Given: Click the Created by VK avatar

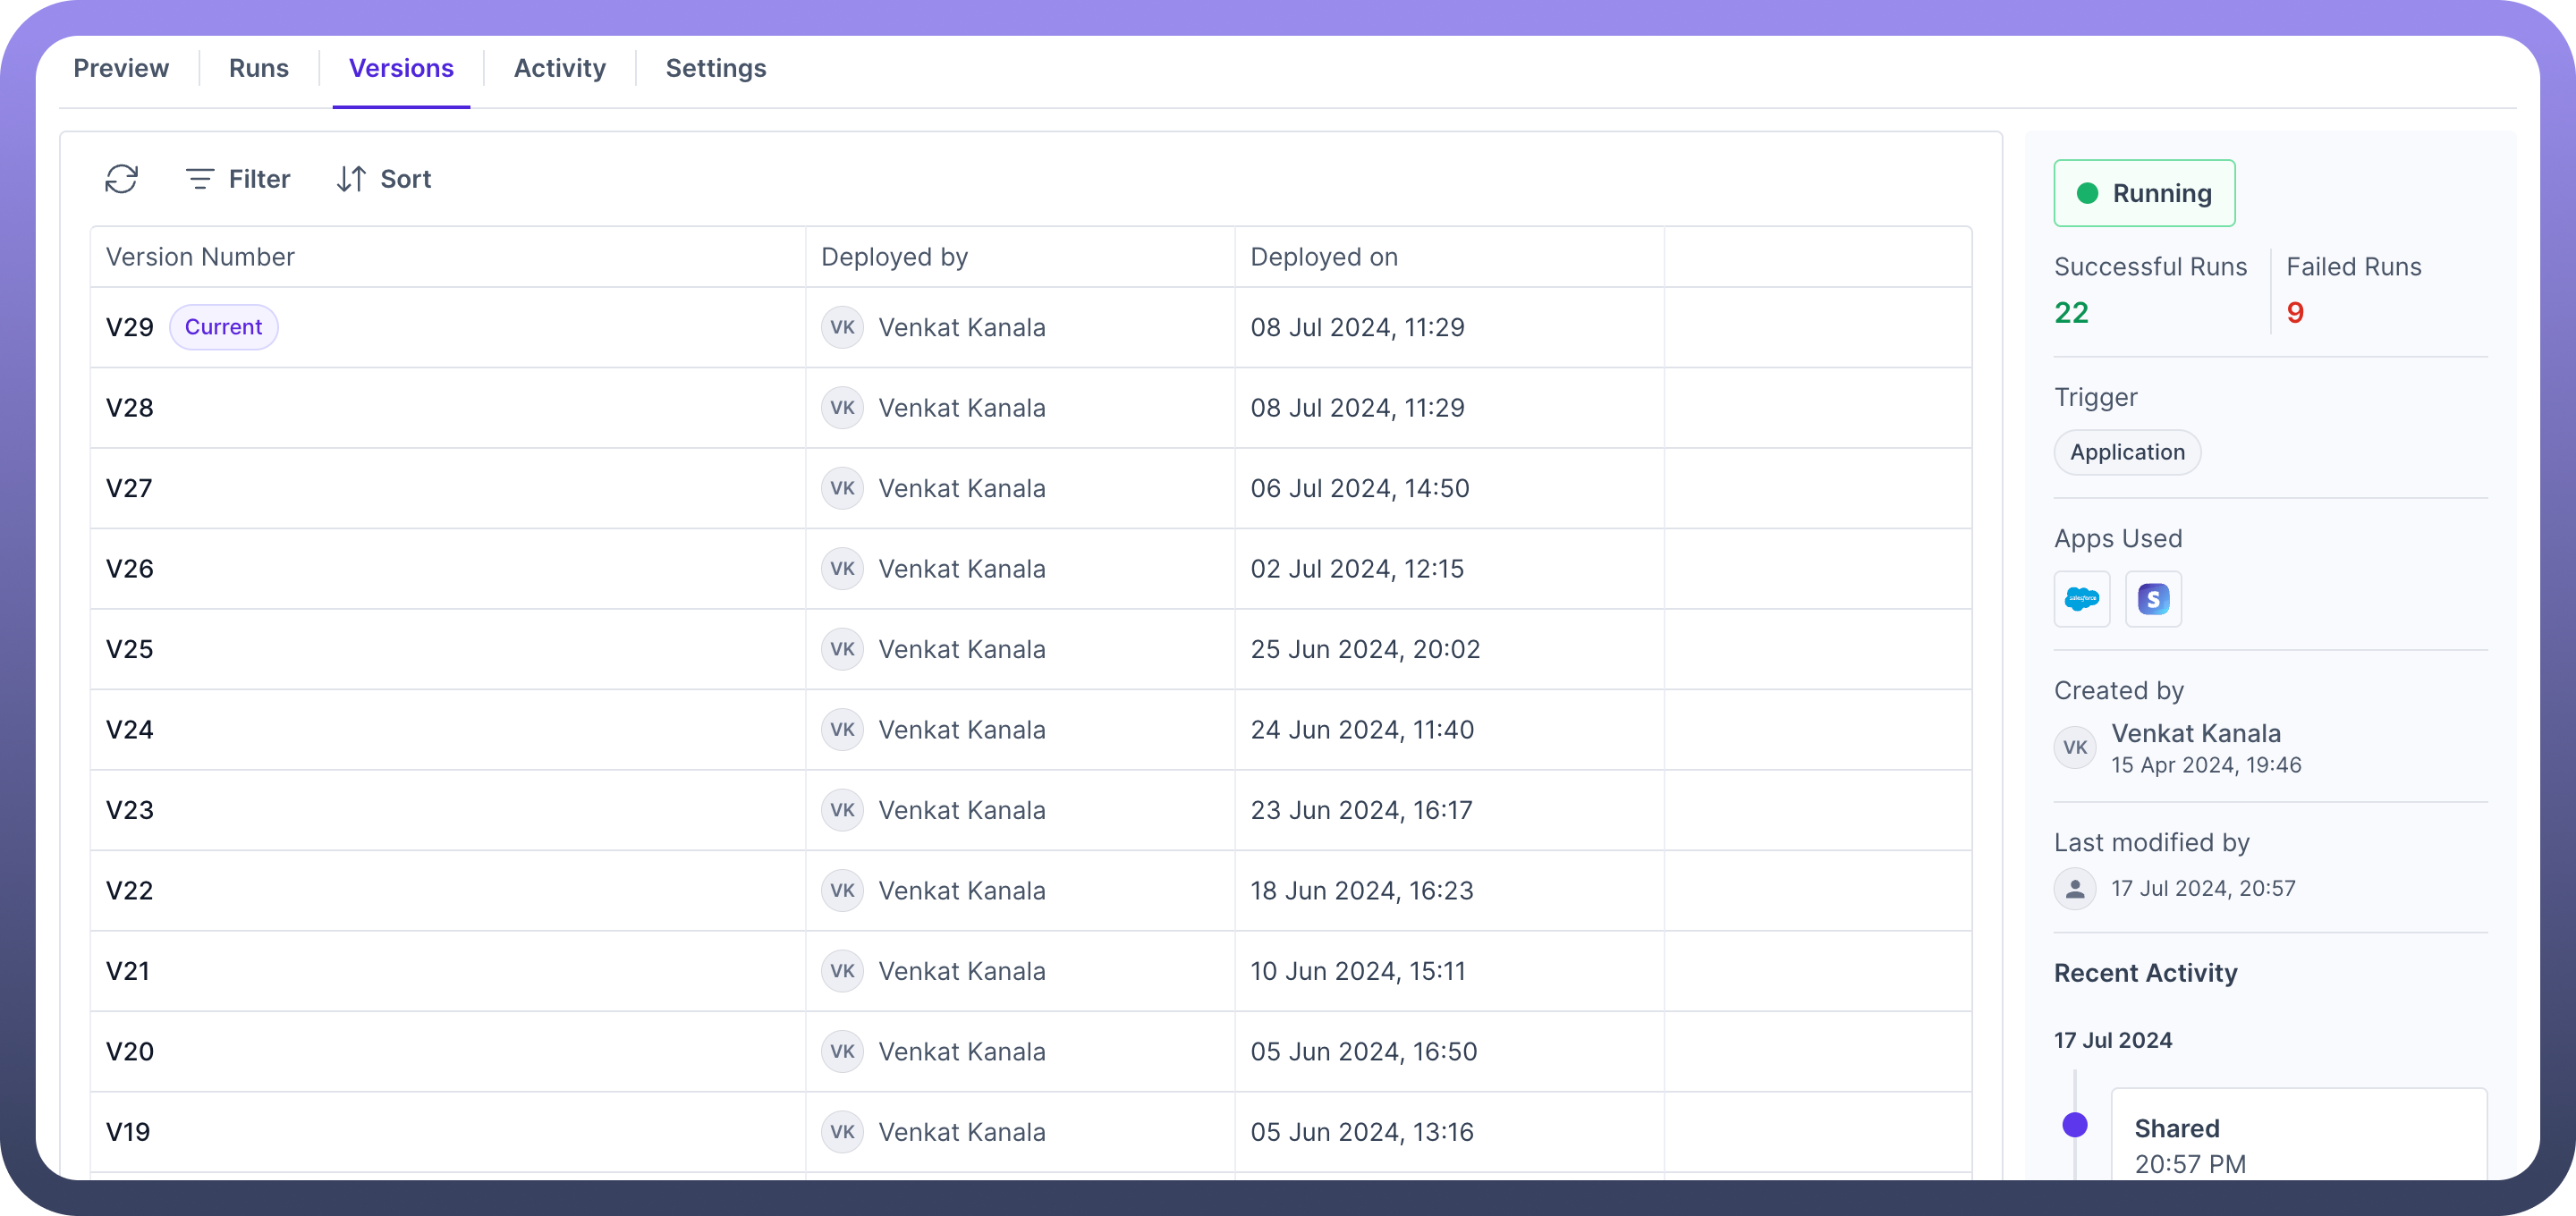Looking at the screenshot, I should coord(2075,747).
